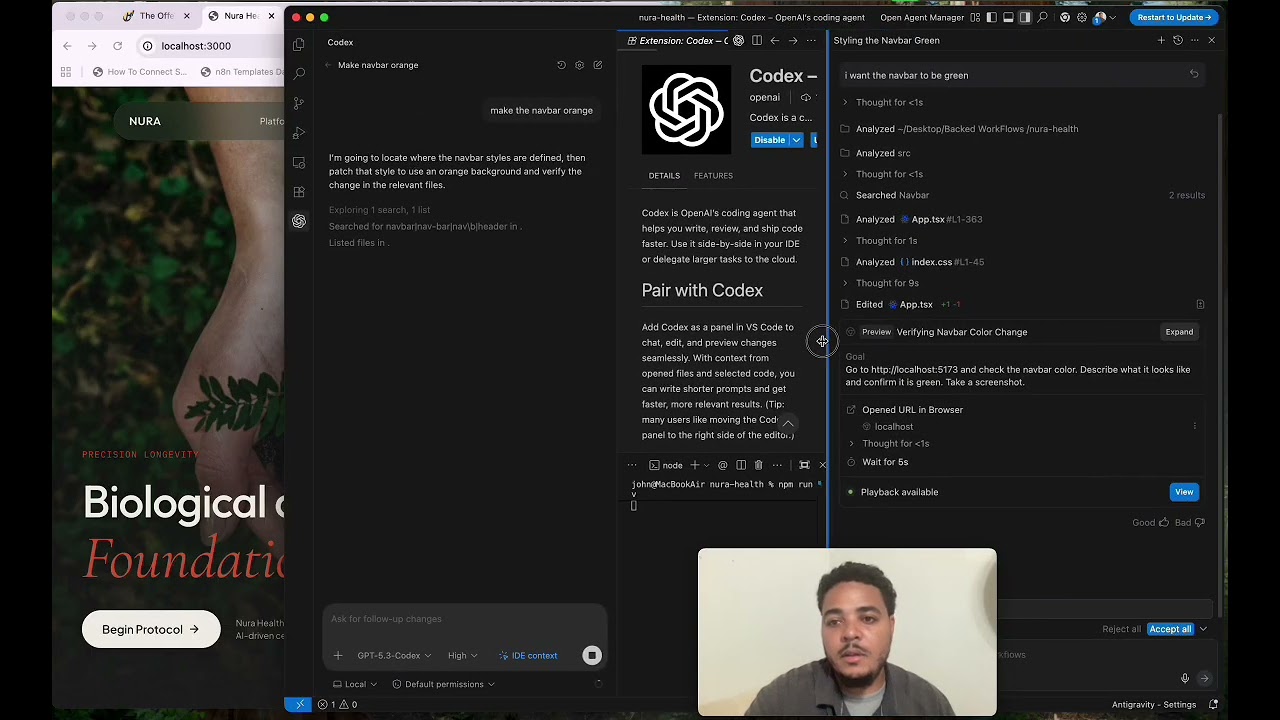Open the Accept all dropdown arrow

[1203, 629]
